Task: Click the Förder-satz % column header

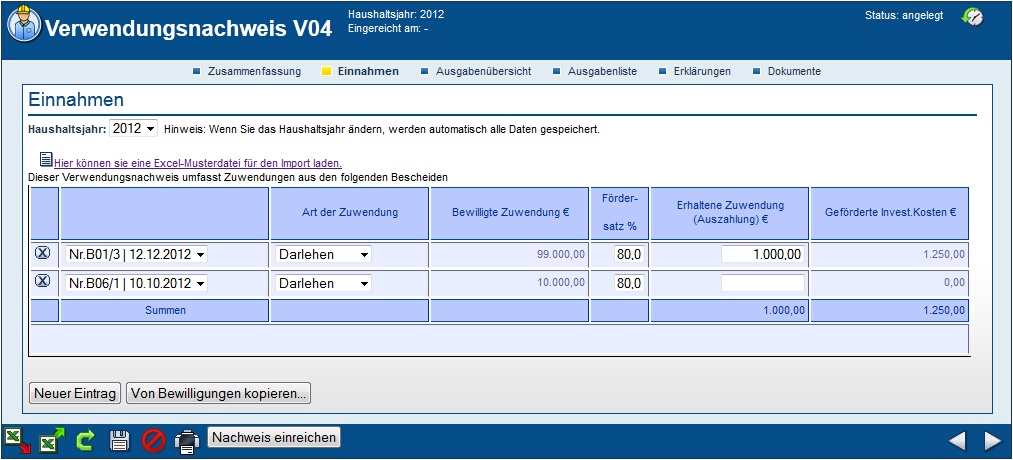Action: click(x=620, y=214)
